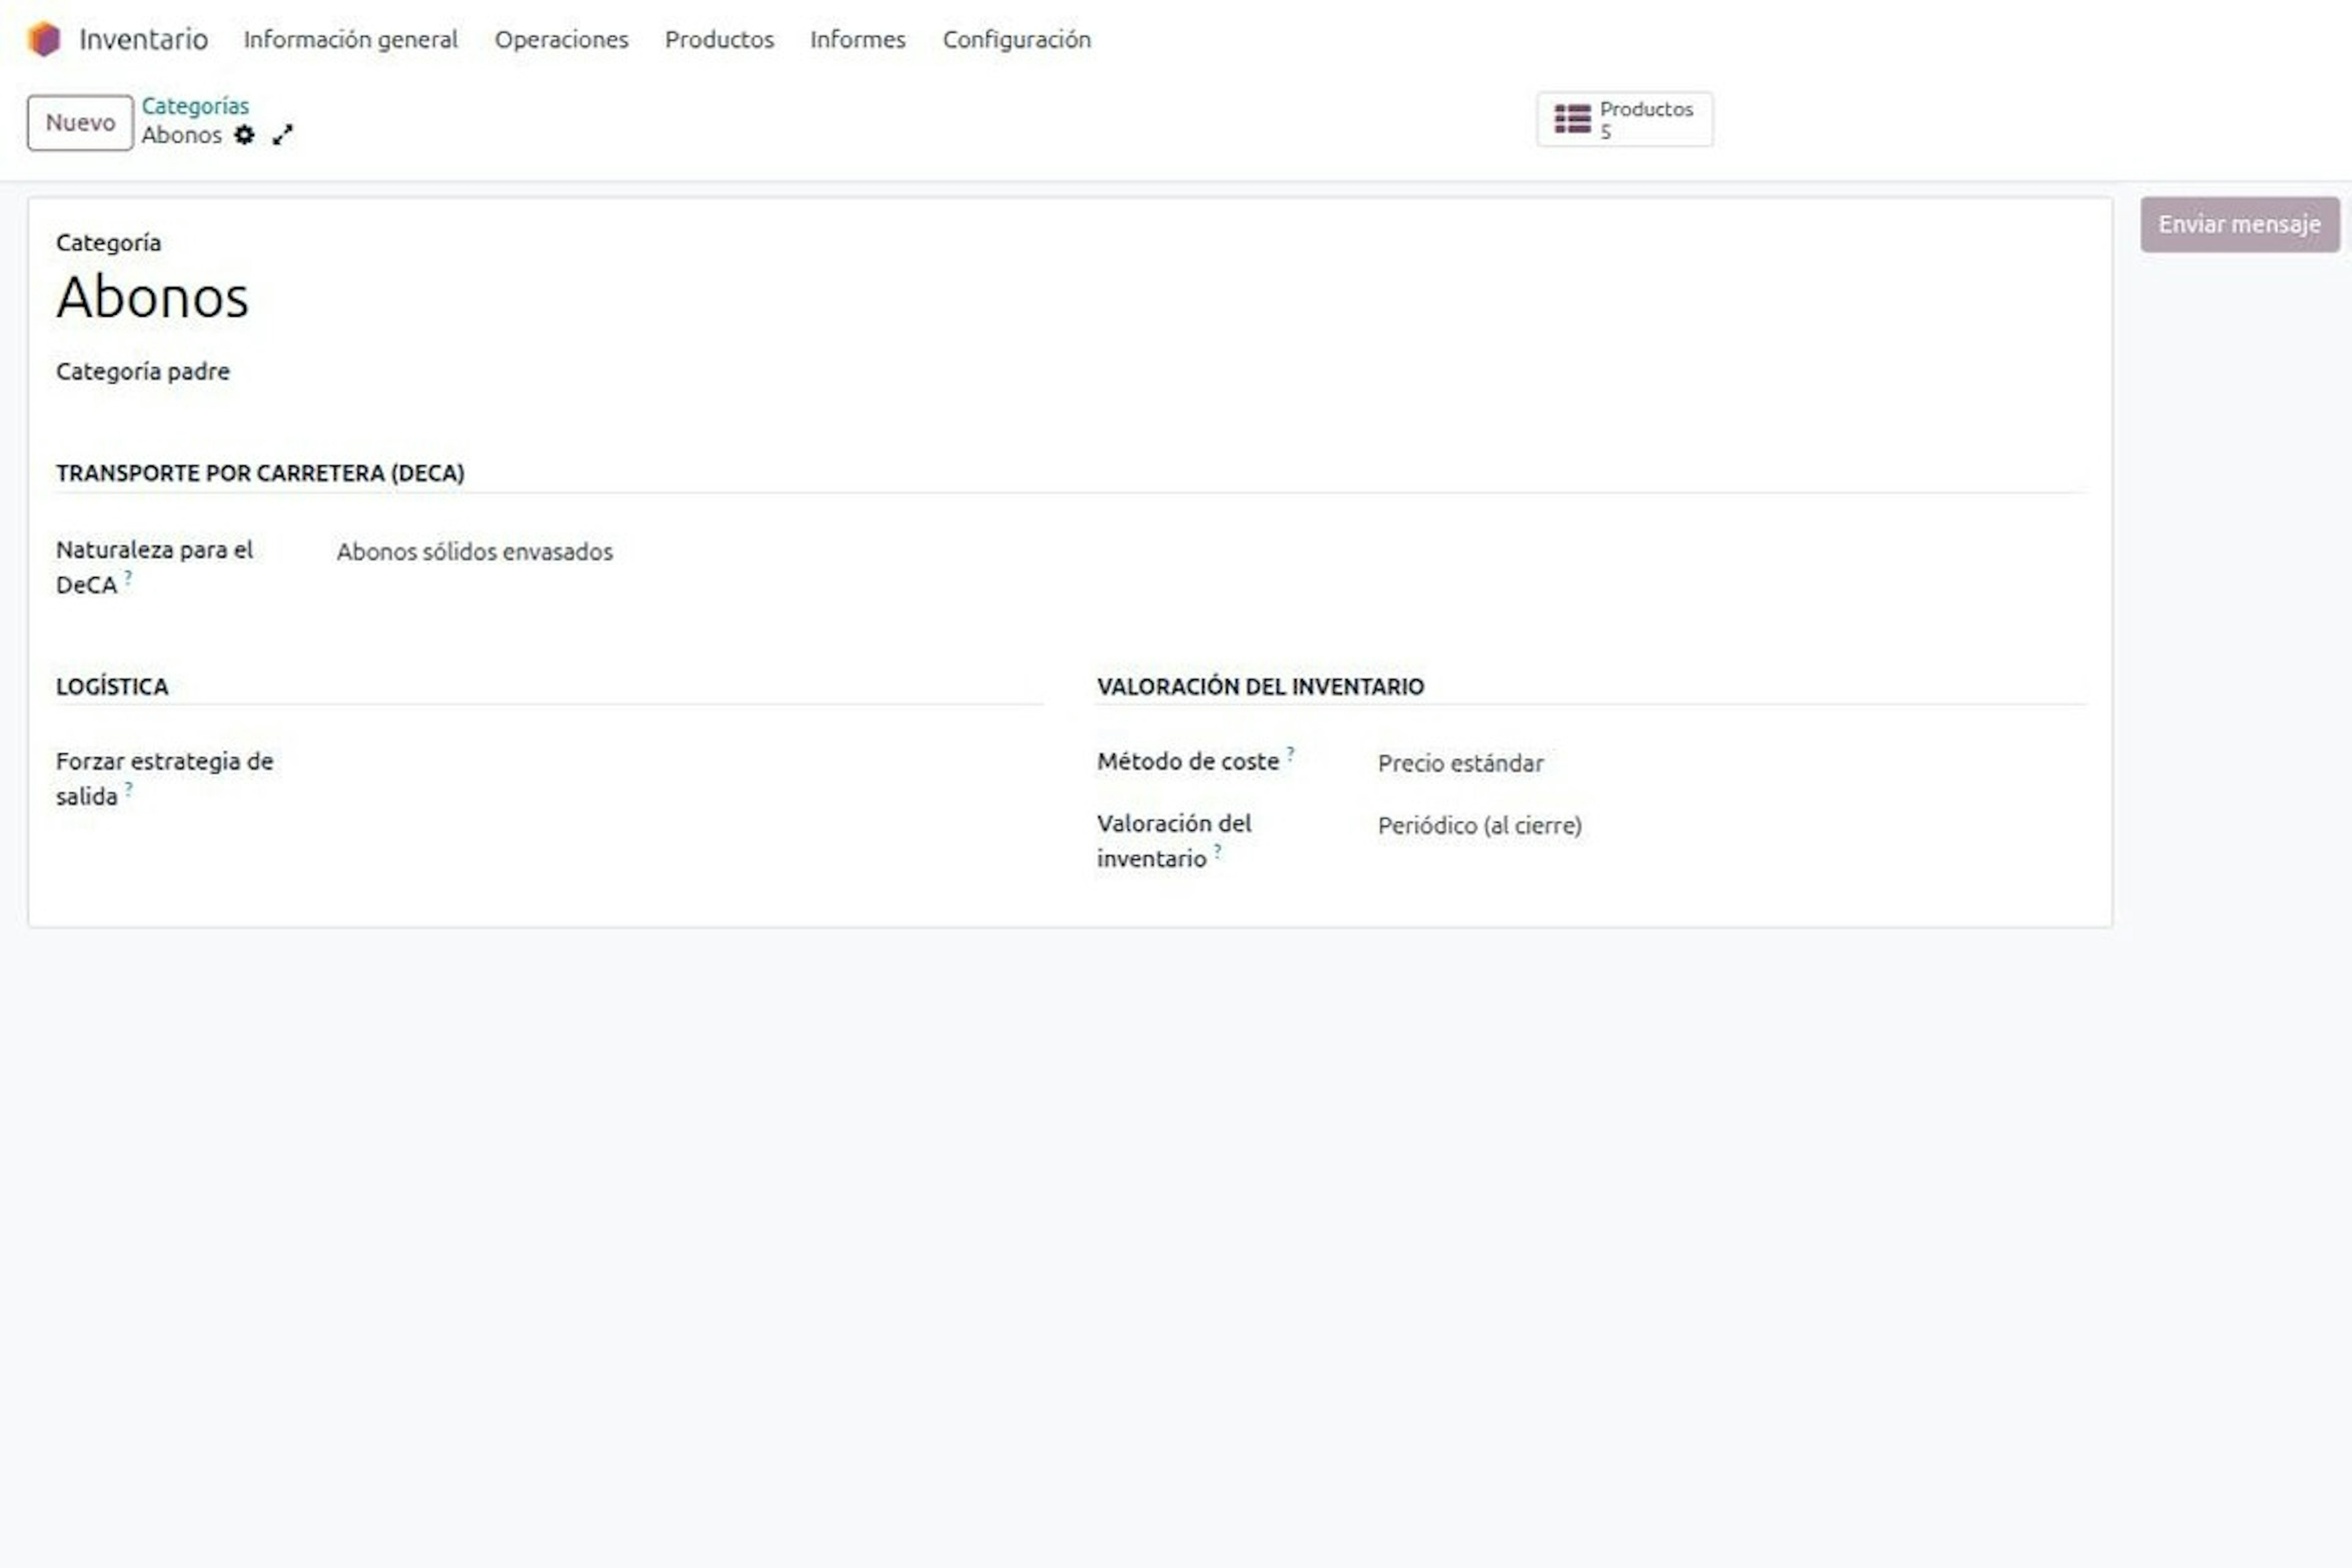Image resolution: width=2352 pixels, height=1568 pixels.
Task: Click the Nuevo button
Action: click(x=80, y=123)
